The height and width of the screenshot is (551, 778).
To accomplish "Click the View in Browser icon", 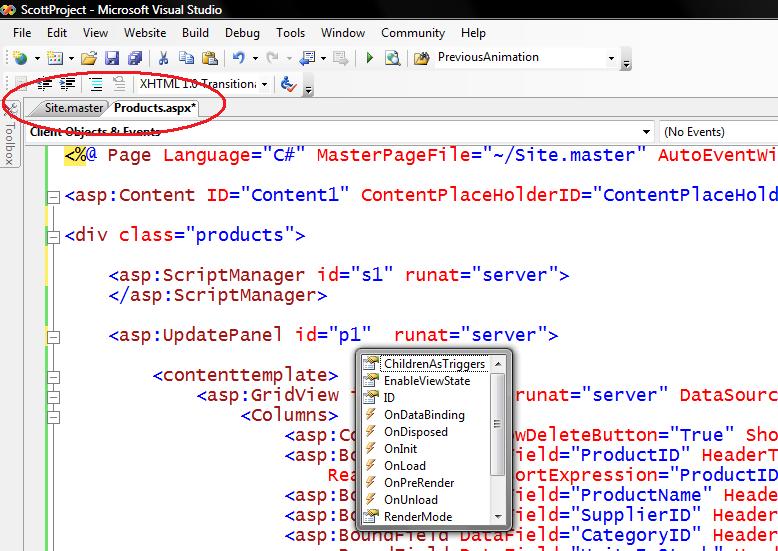I will tap(392, 58).
